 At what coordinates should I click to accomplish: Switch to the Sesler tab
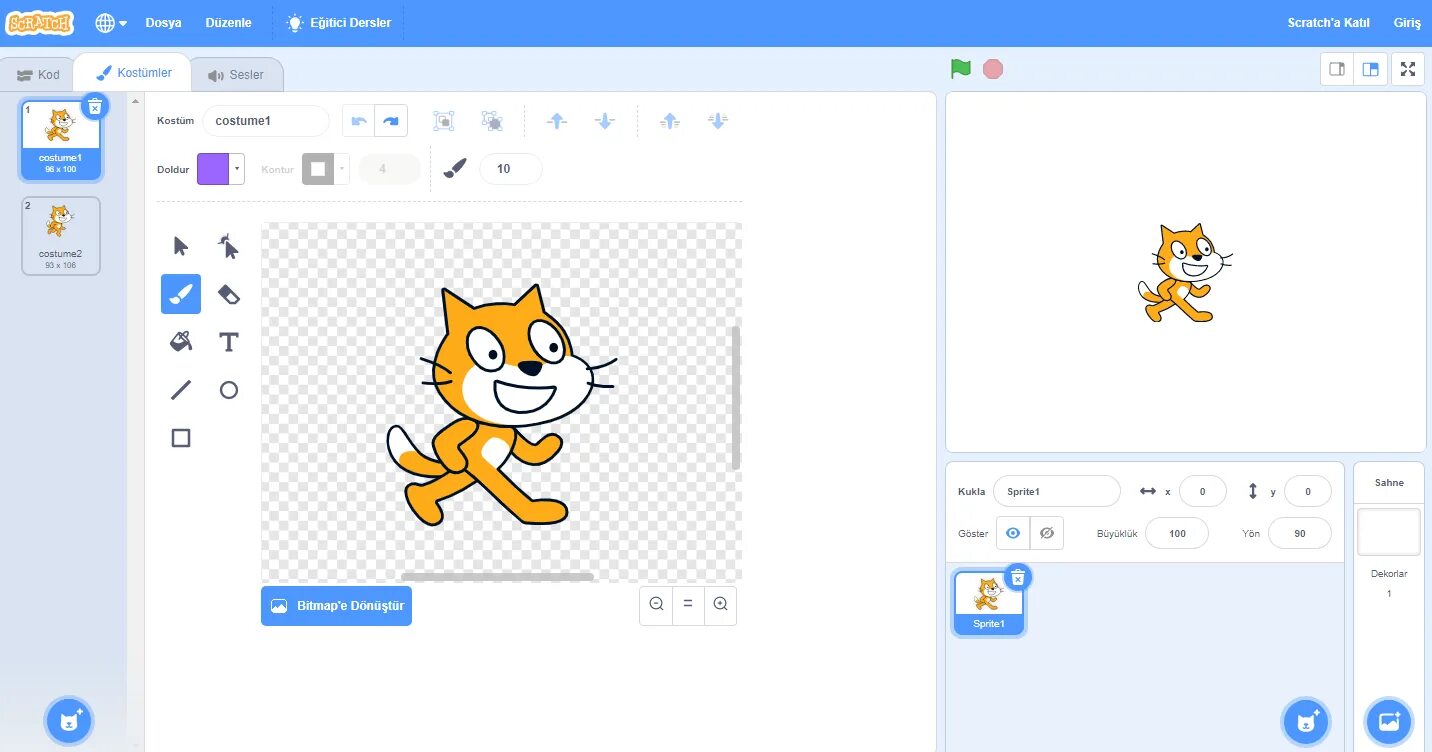pyautogui.click(x=236, y=75)
